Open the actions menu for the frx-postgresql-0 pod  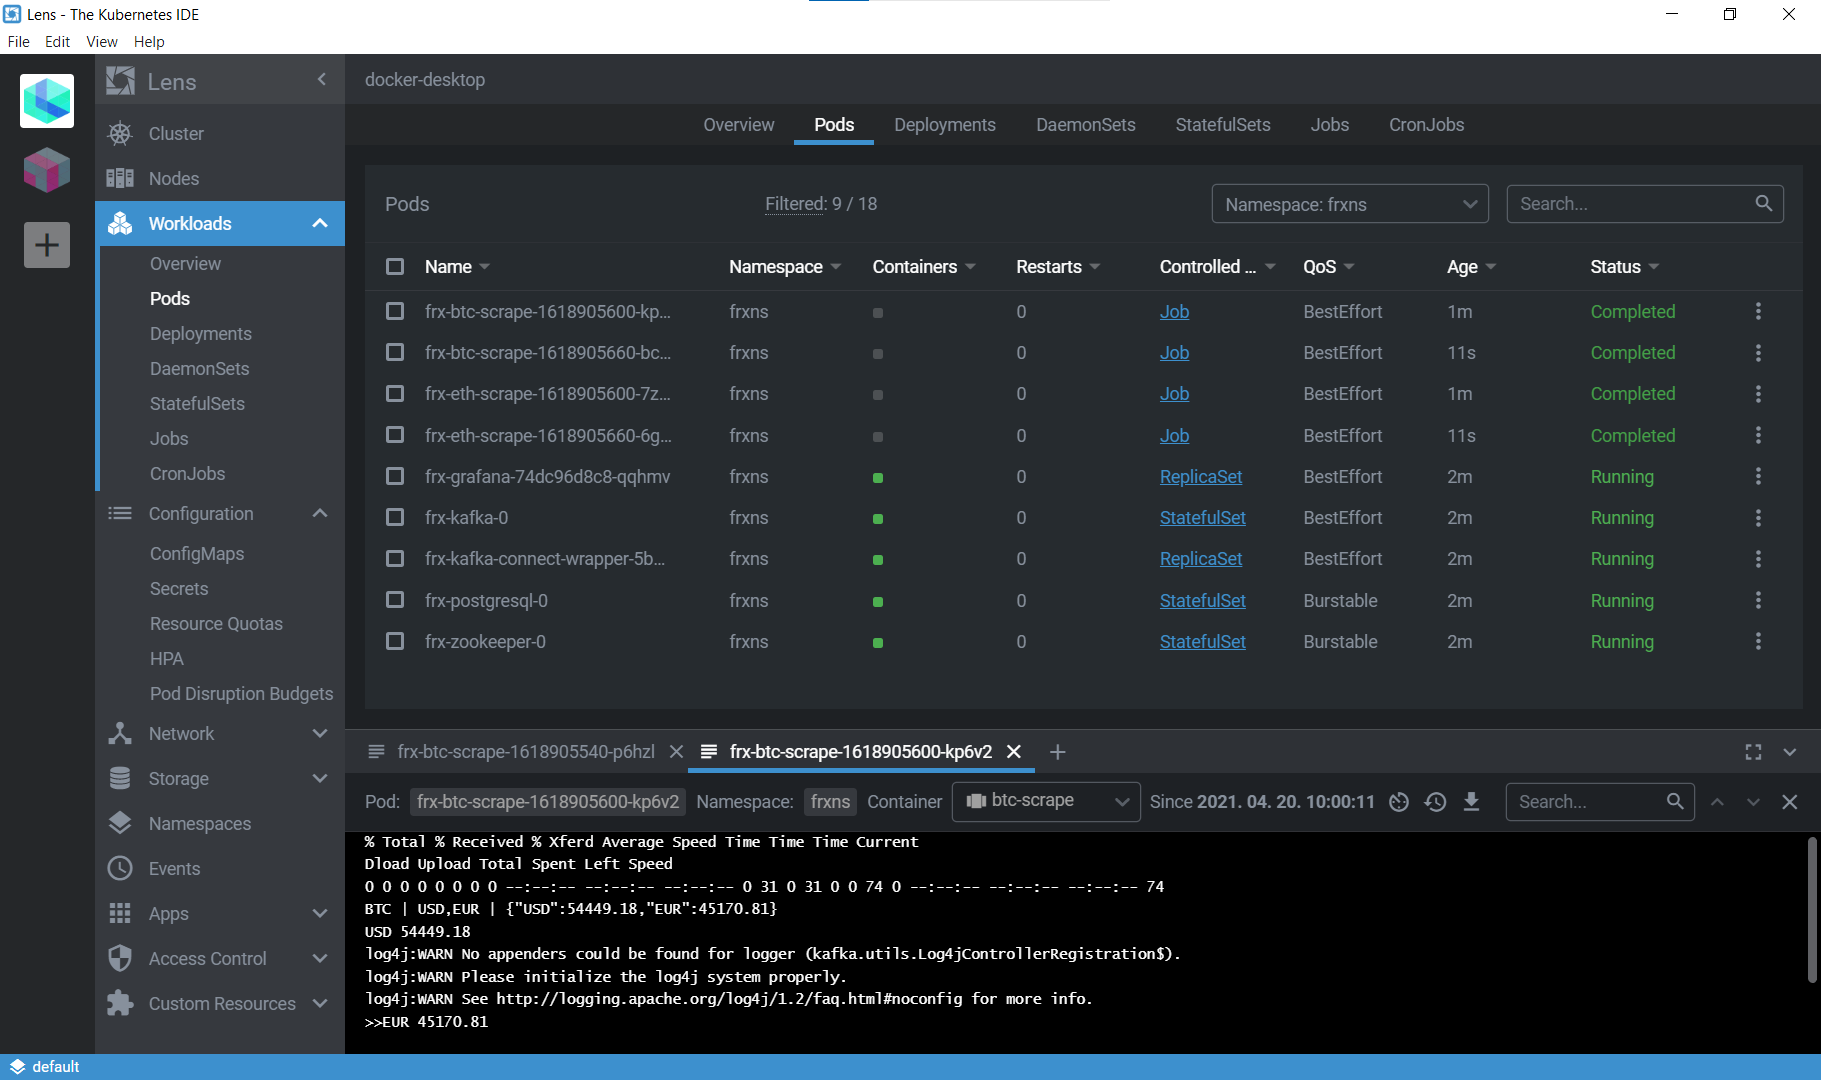tap(1758, 600)
